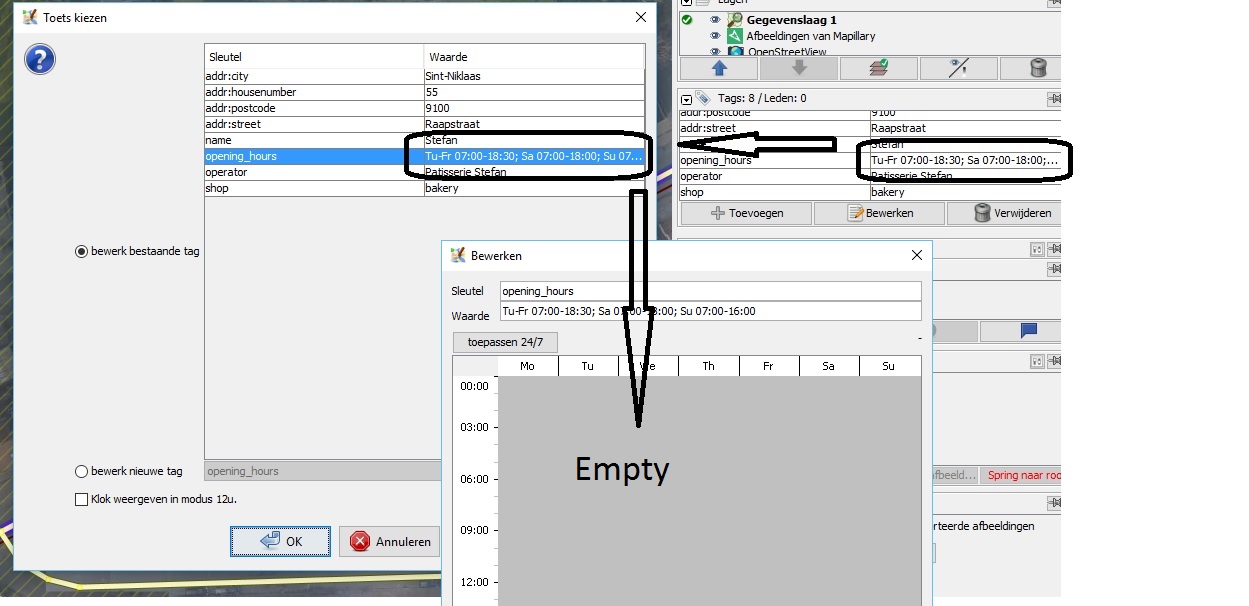
Task: Click the Su day column header
Action: [889, 366]
